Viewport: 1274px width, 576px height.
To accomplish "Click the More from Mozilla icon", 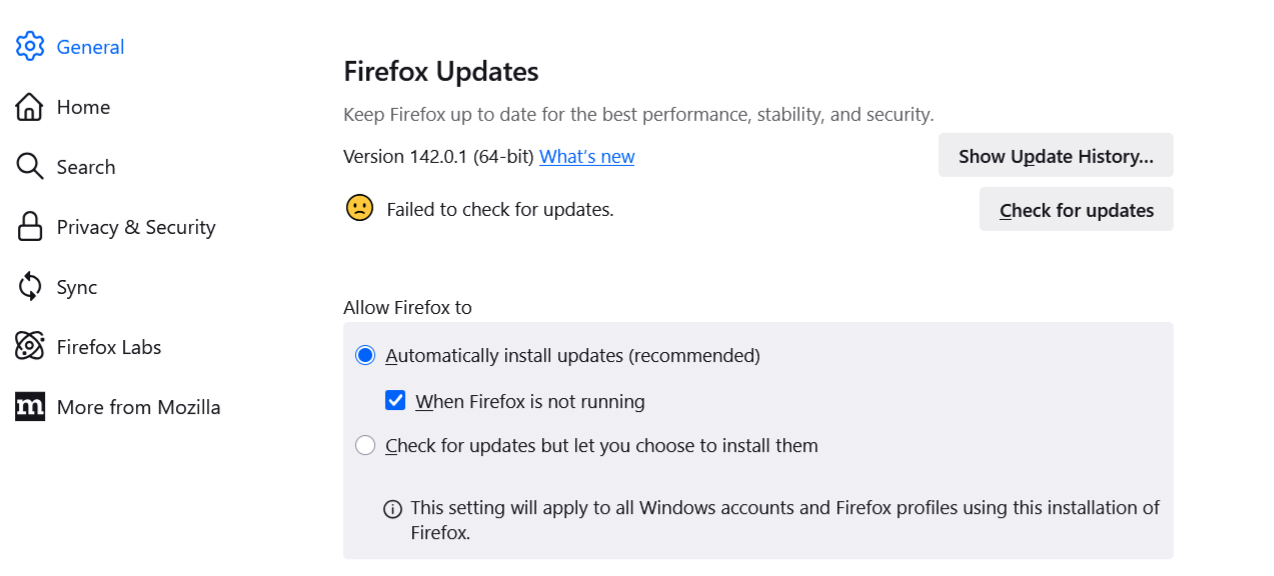I will pos(30,407).
